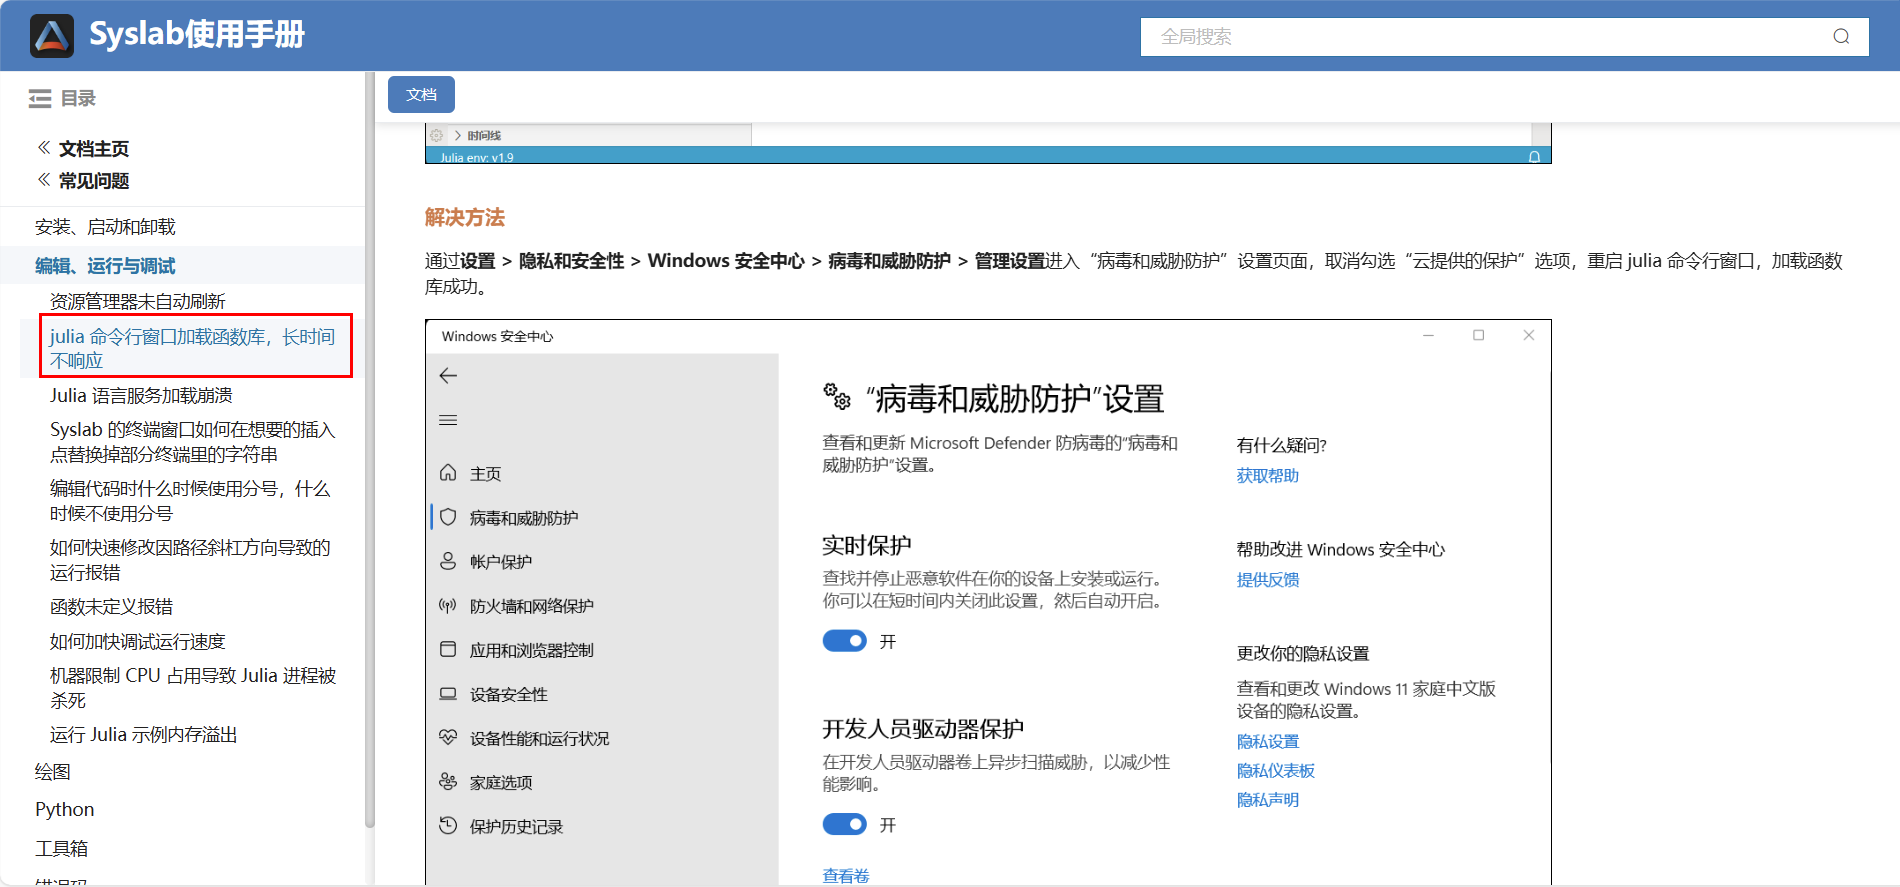The height and width of the screenshot is (887, 1900).
Task: Open Syslab 的终端窗口 topic
Action: [193, 442]
